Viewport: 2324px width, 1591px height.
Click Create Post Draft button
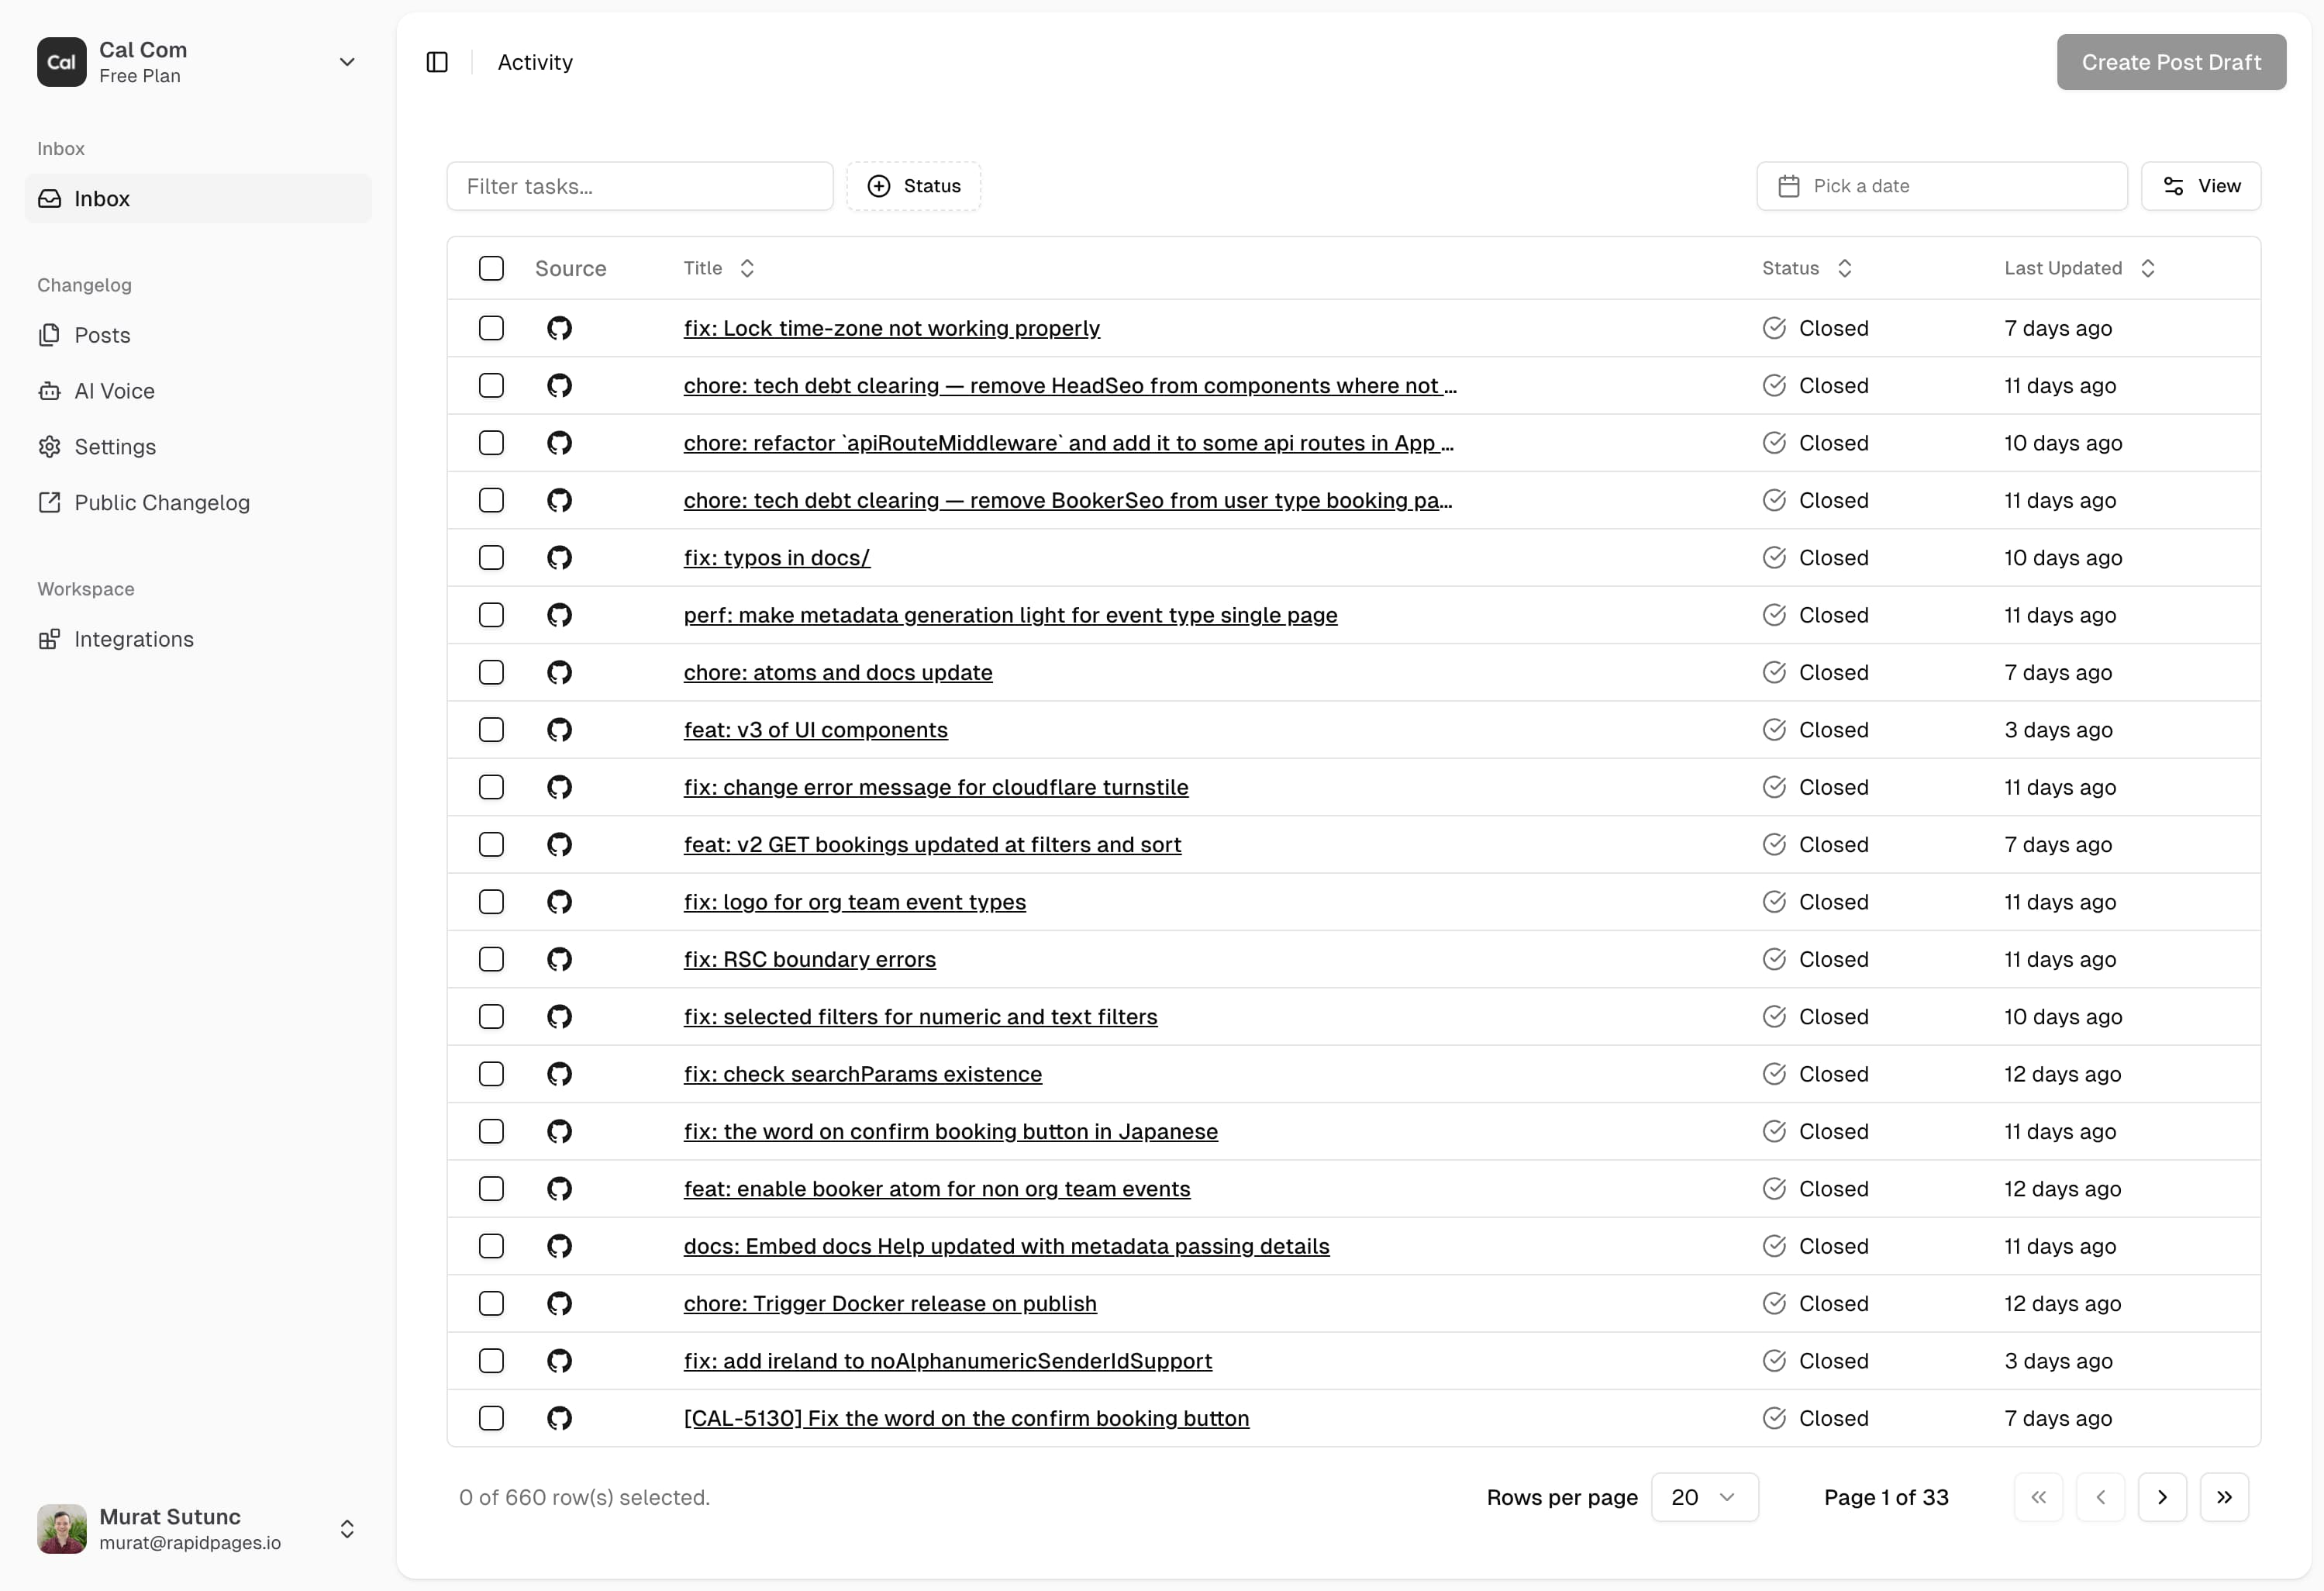pos(2171,62)
